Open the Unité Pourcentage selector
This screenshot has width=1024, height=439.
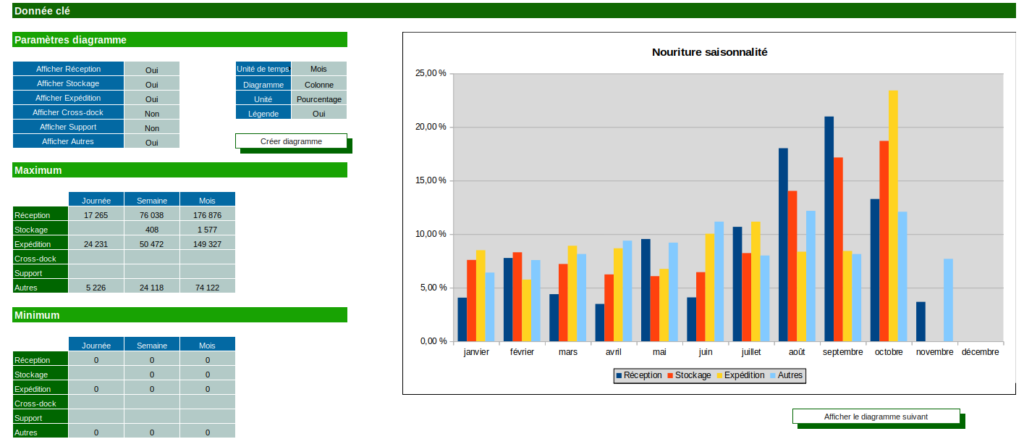pyautogui.click(x=319, y=99)
